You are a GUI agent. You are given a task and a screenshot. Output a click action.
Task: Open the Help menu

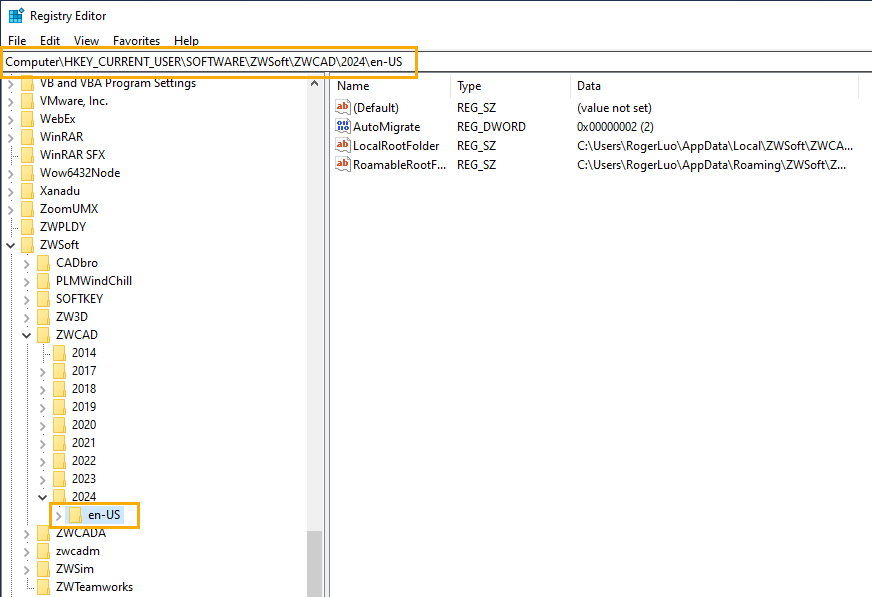(x=186, y=41)
